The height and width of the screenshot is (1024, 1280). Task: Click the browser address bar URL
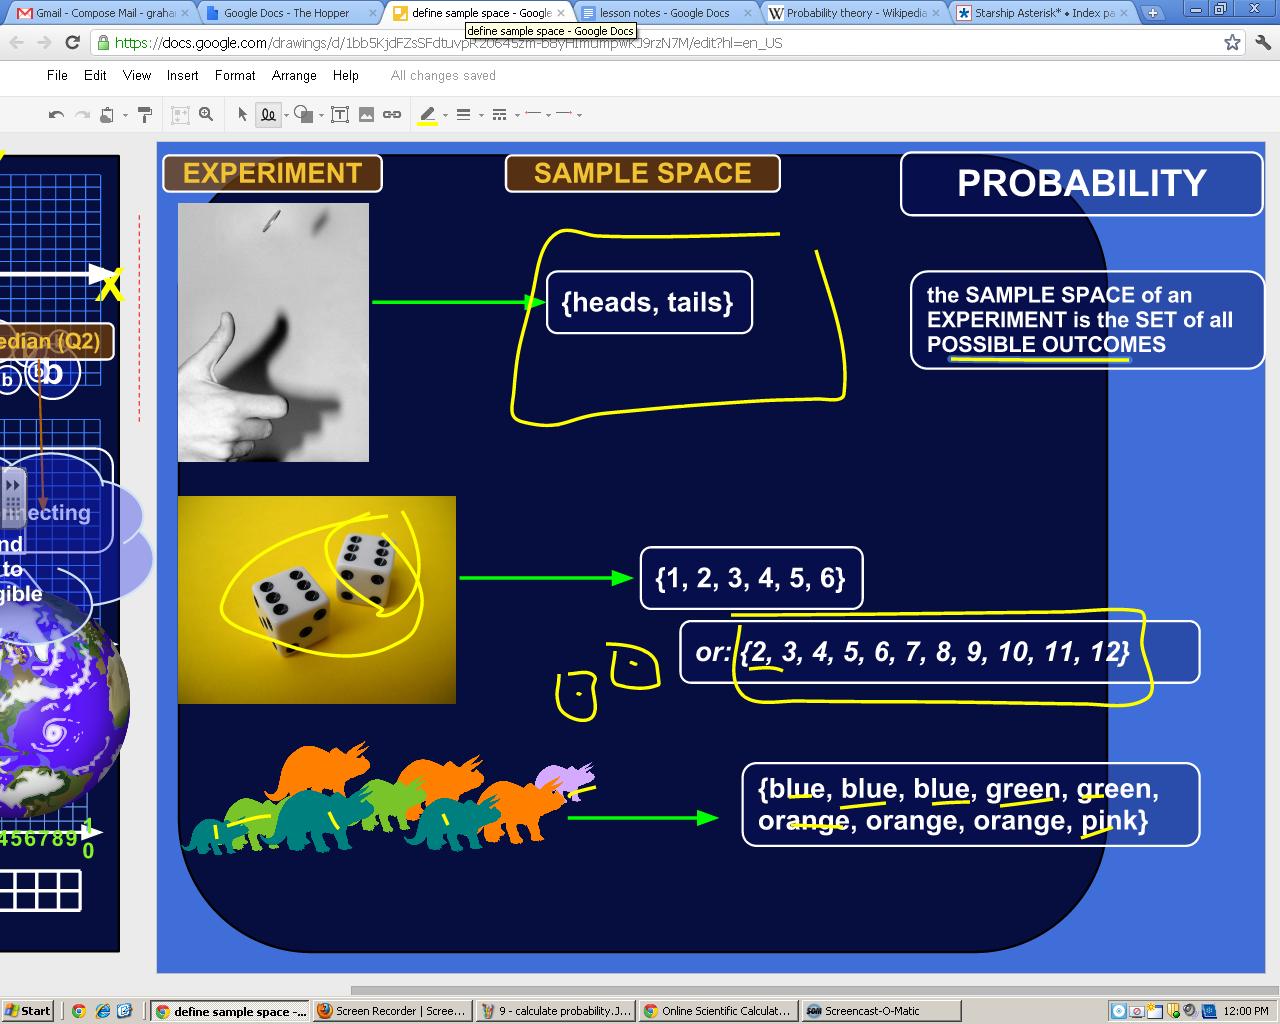(x=448, y=43)
